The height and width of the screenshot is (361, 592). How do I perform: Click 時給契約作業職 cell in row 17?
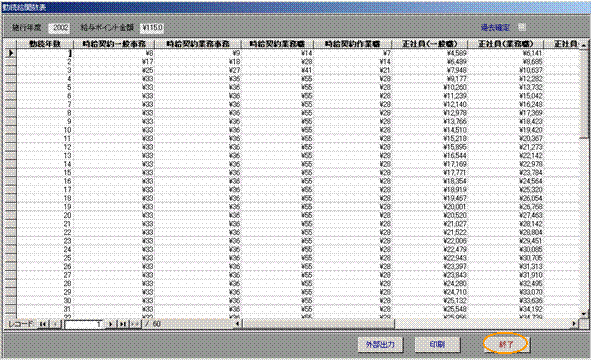(353, 190)
